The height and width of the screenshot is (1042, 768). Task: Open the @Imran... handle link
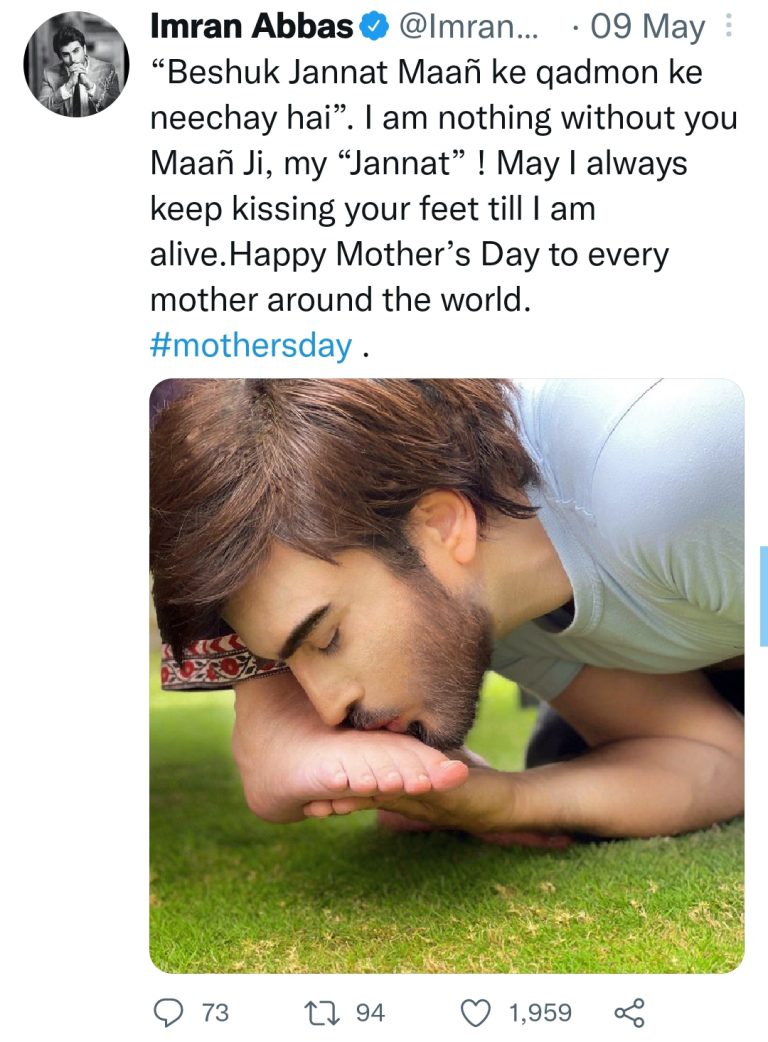coord(469,27)
